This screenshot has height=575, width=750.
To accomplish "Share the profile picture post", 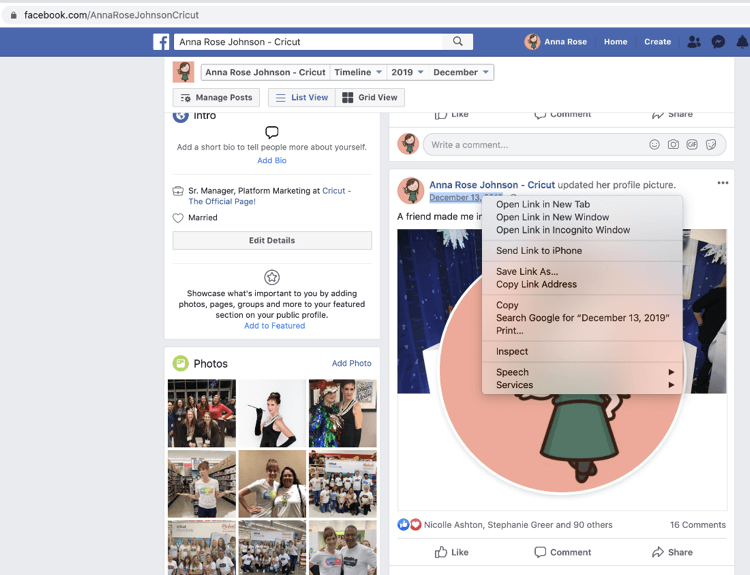I will tap(672, 552).
